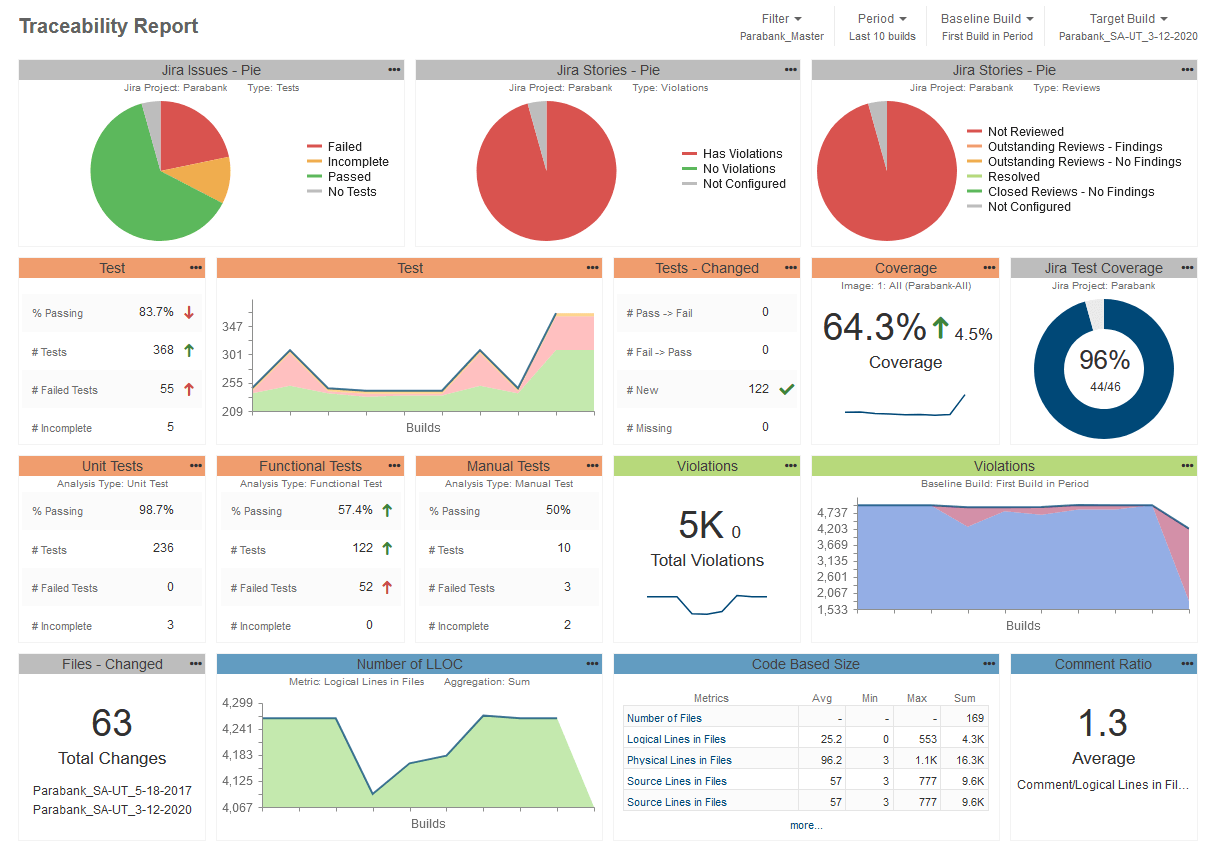Click the Incomplete legend swatch
Screen dimensions: 1228x847
(x=314, y=162)
